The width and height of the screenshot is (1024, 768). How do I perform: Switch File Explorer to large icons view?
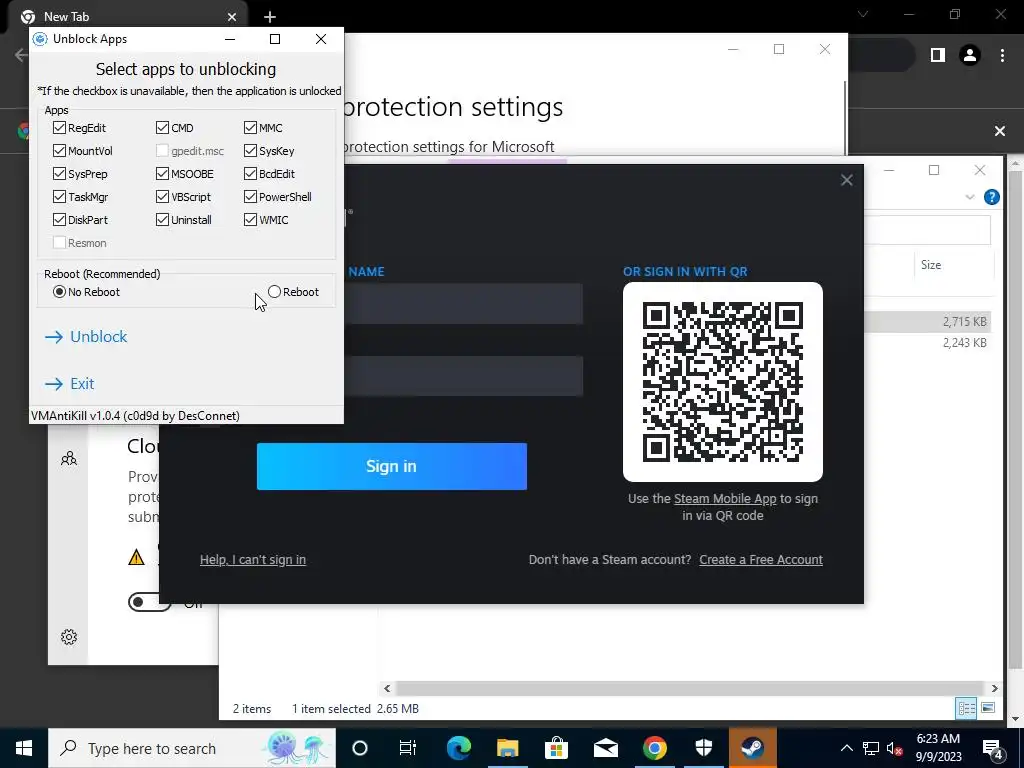(x=988, y=709)
